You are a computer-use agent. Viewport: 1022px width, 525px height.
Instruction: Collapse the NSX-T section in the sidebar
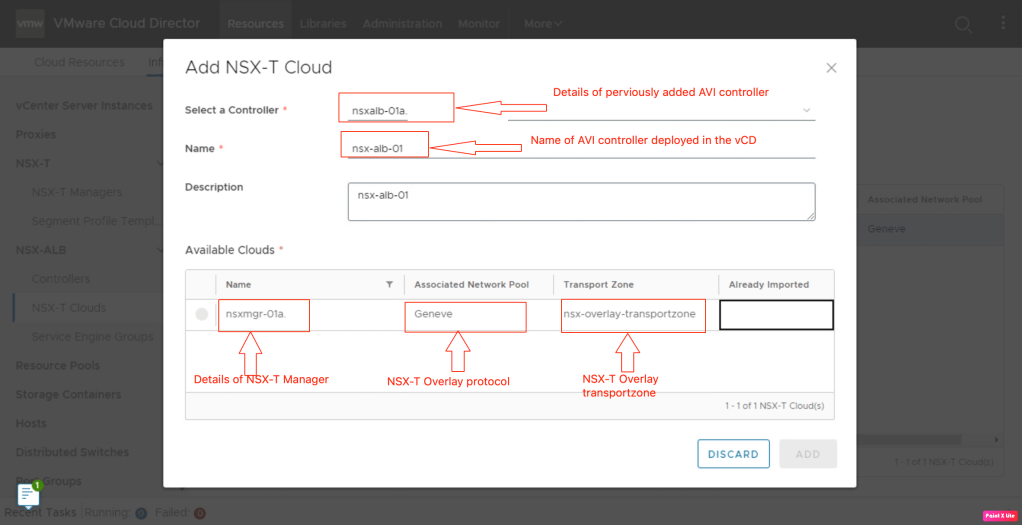[160, 163]
